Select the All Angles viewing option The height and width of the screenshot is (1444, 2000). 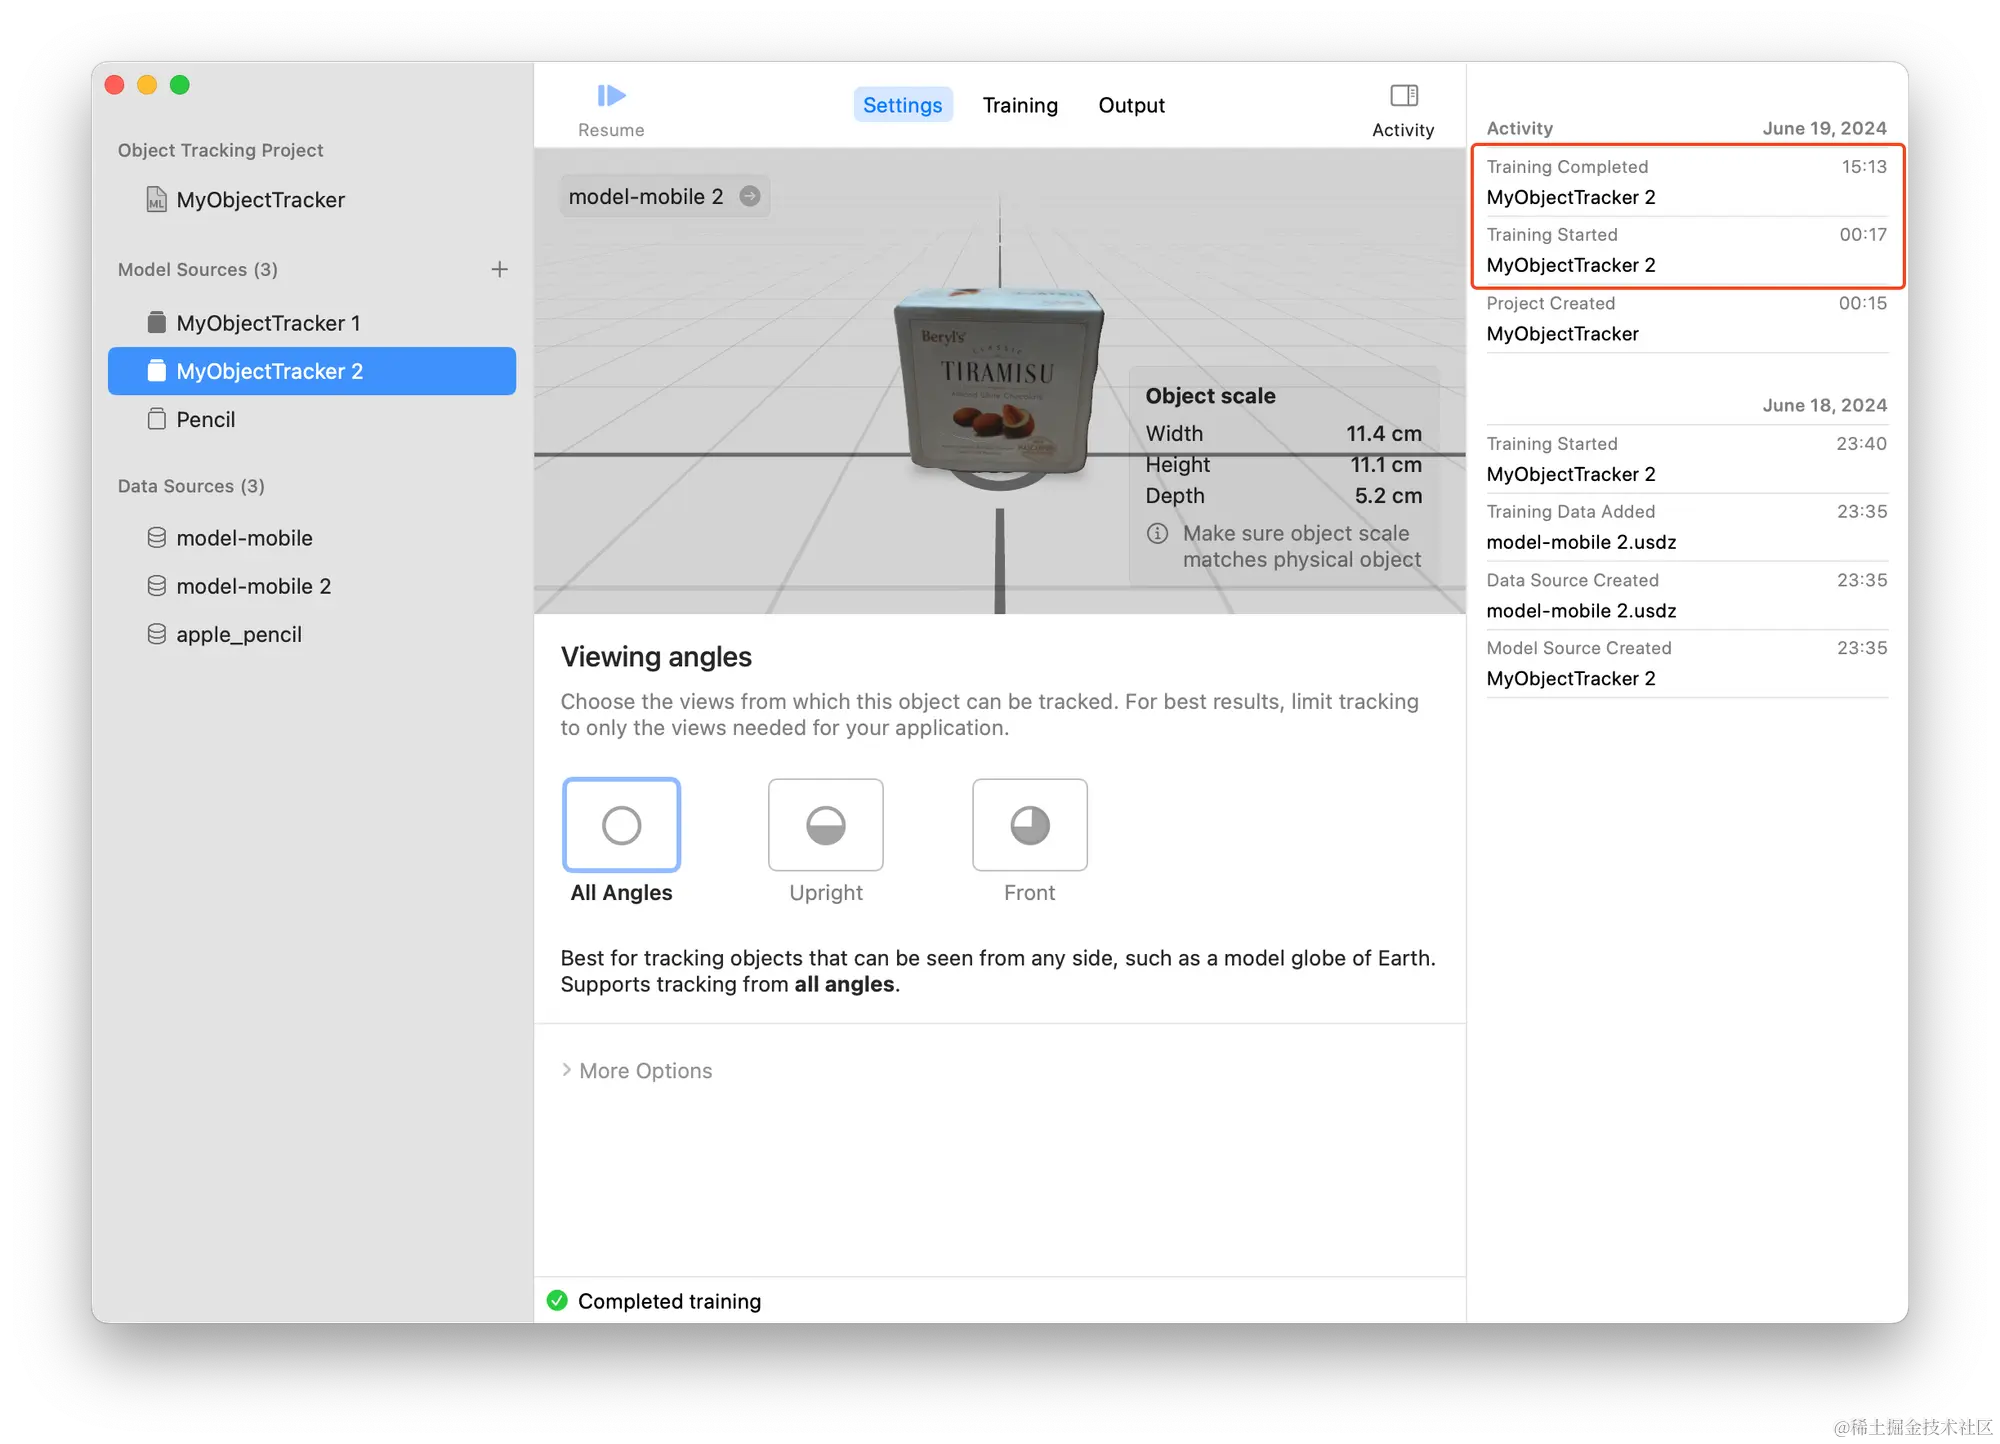click(621, 825)
